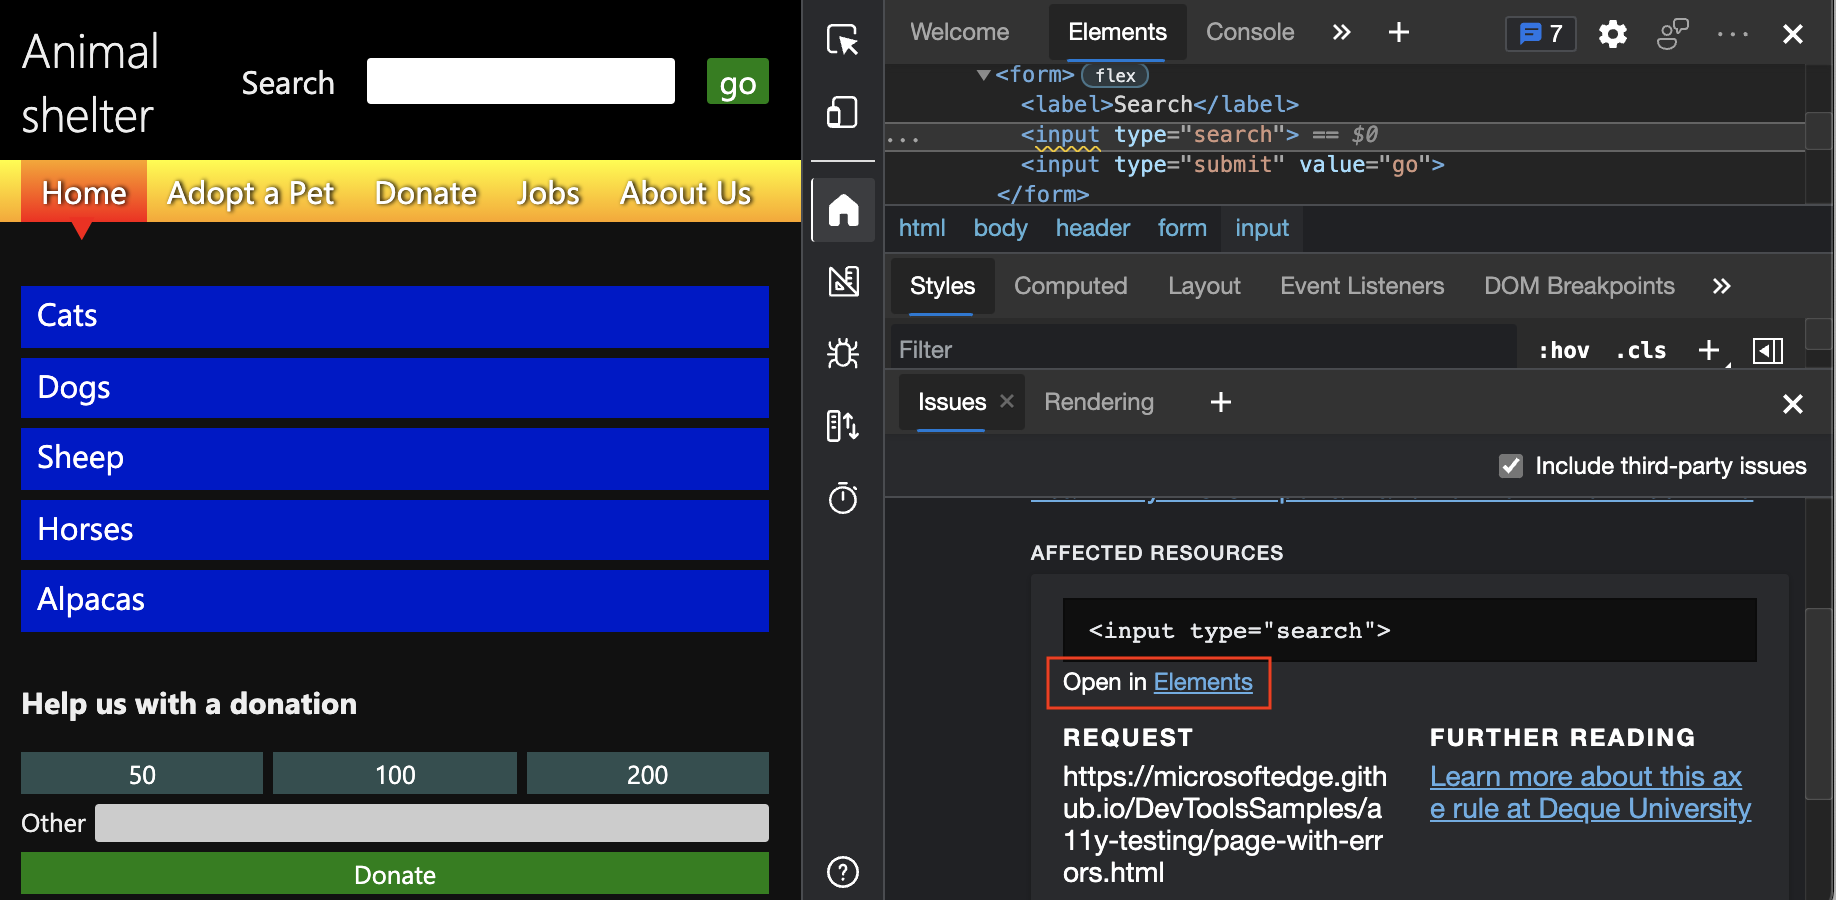
Task: Add a new style rule with plus icon
Action: click(x=1708, y=350)
